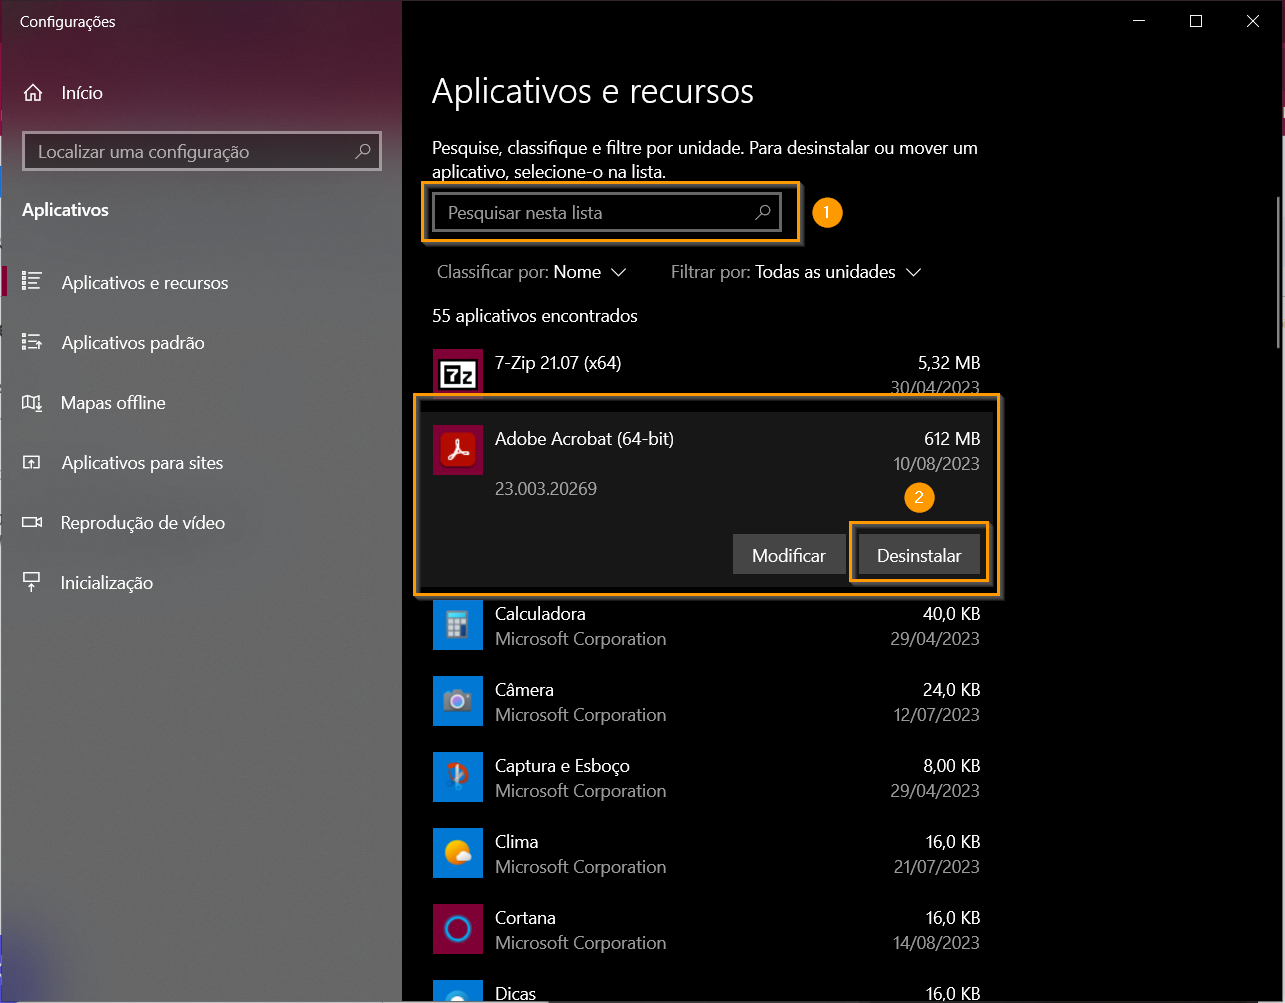Image resolution: width=1285 pixels, height=1003 pixels.
Task: Click the Desinstalar button for Adobe Acrobat
Action: [919, 555]
